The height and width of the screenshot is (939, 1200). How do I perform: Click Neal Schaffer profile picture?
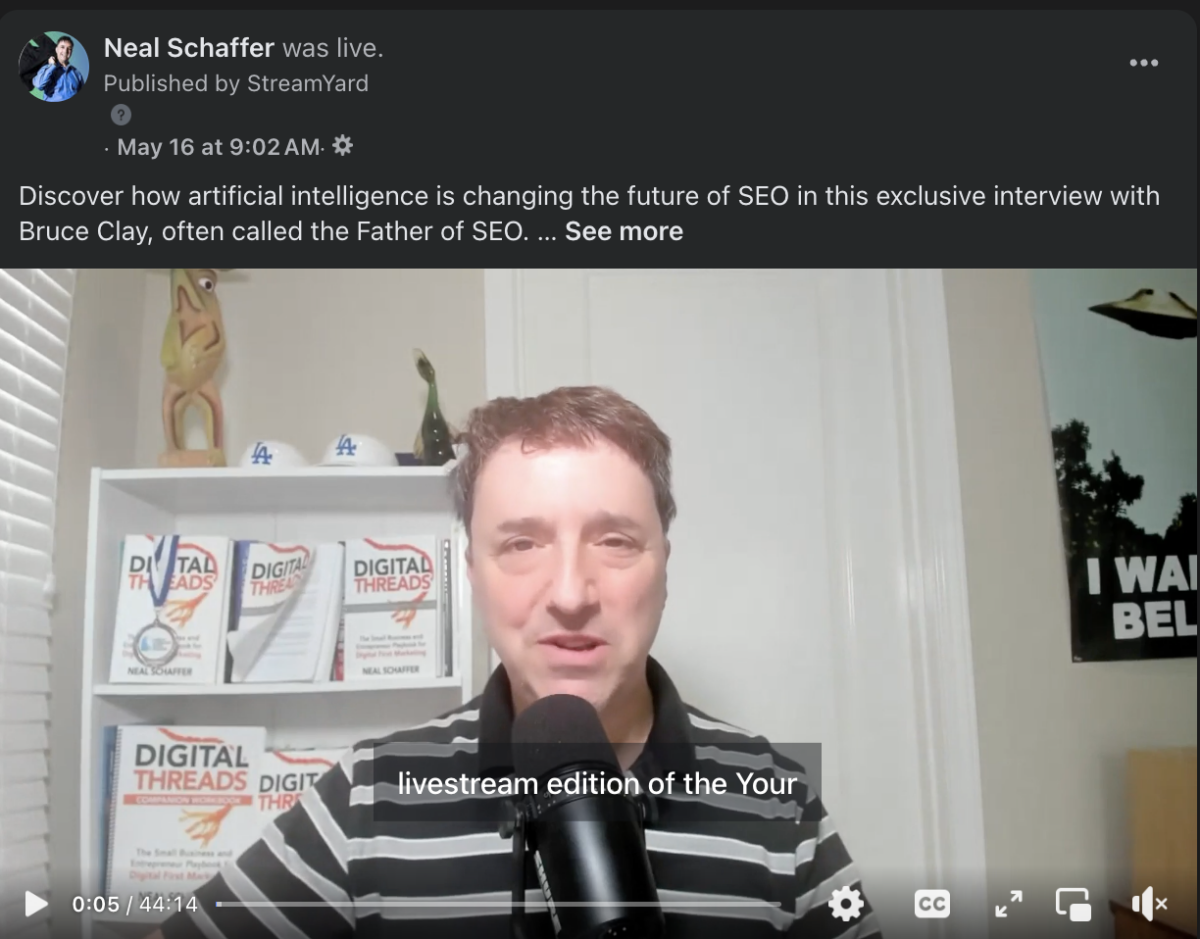pyautogui.click(x=54, y=66)
